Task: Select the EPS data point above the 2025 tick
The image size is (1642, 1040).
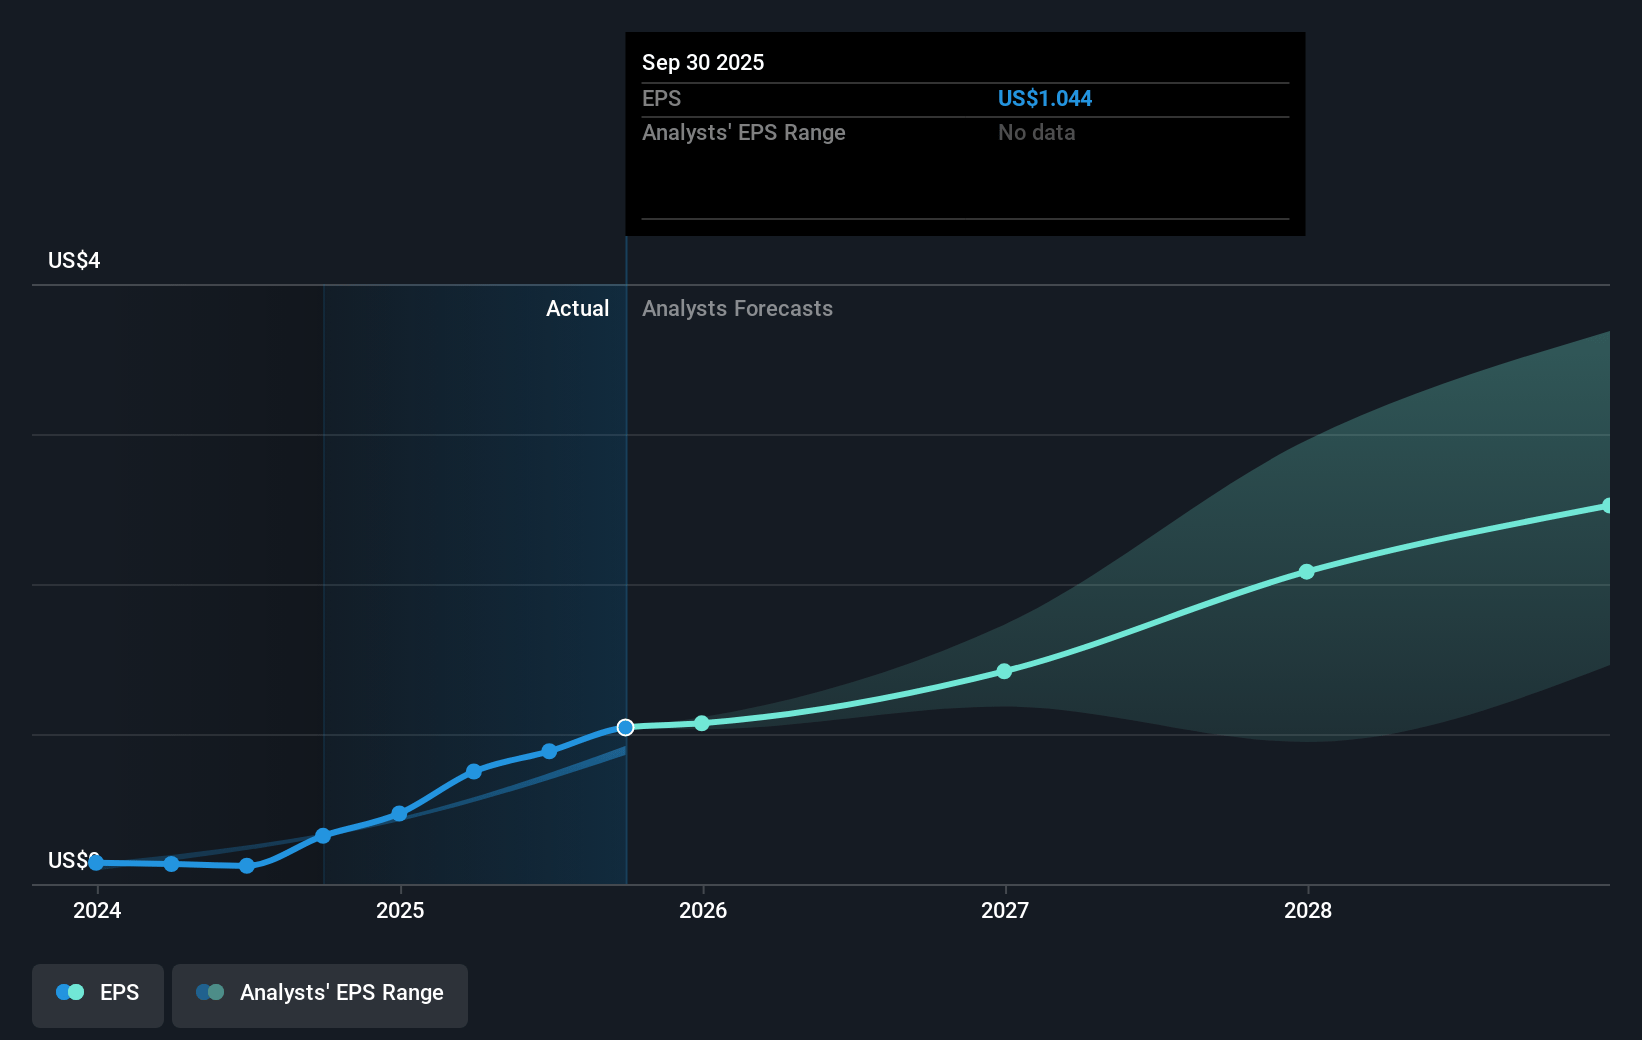Action: click(399, 814)
